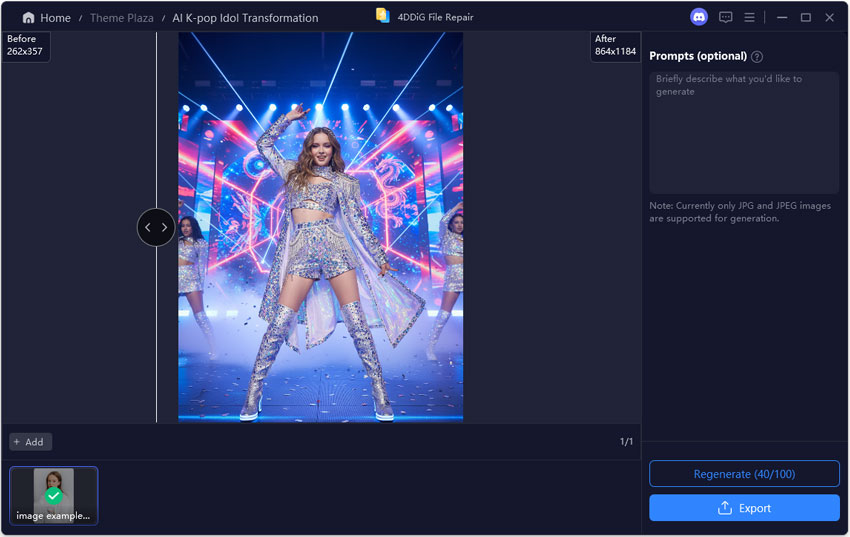Click the 4DDiG File Repair logo icon
The image size is (850, 537).
click(x=383, y=16)
